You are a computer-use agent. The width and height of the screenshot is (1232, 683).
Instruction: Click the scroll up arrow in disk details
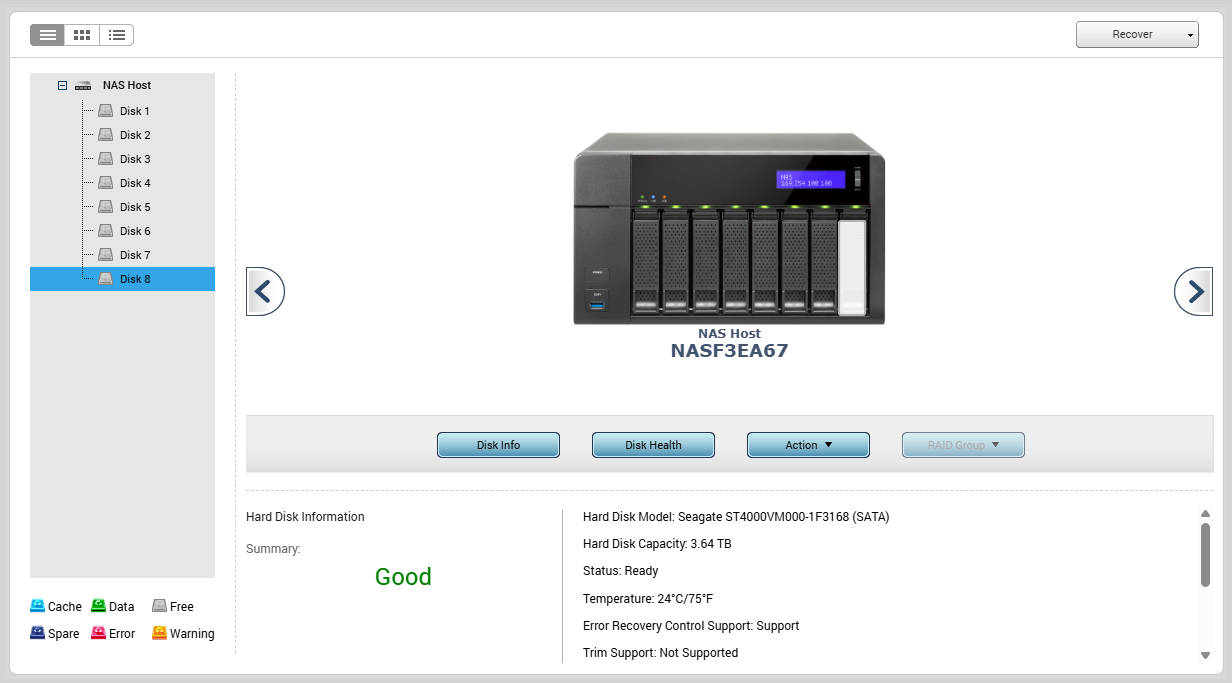(x=1205, y=514)
